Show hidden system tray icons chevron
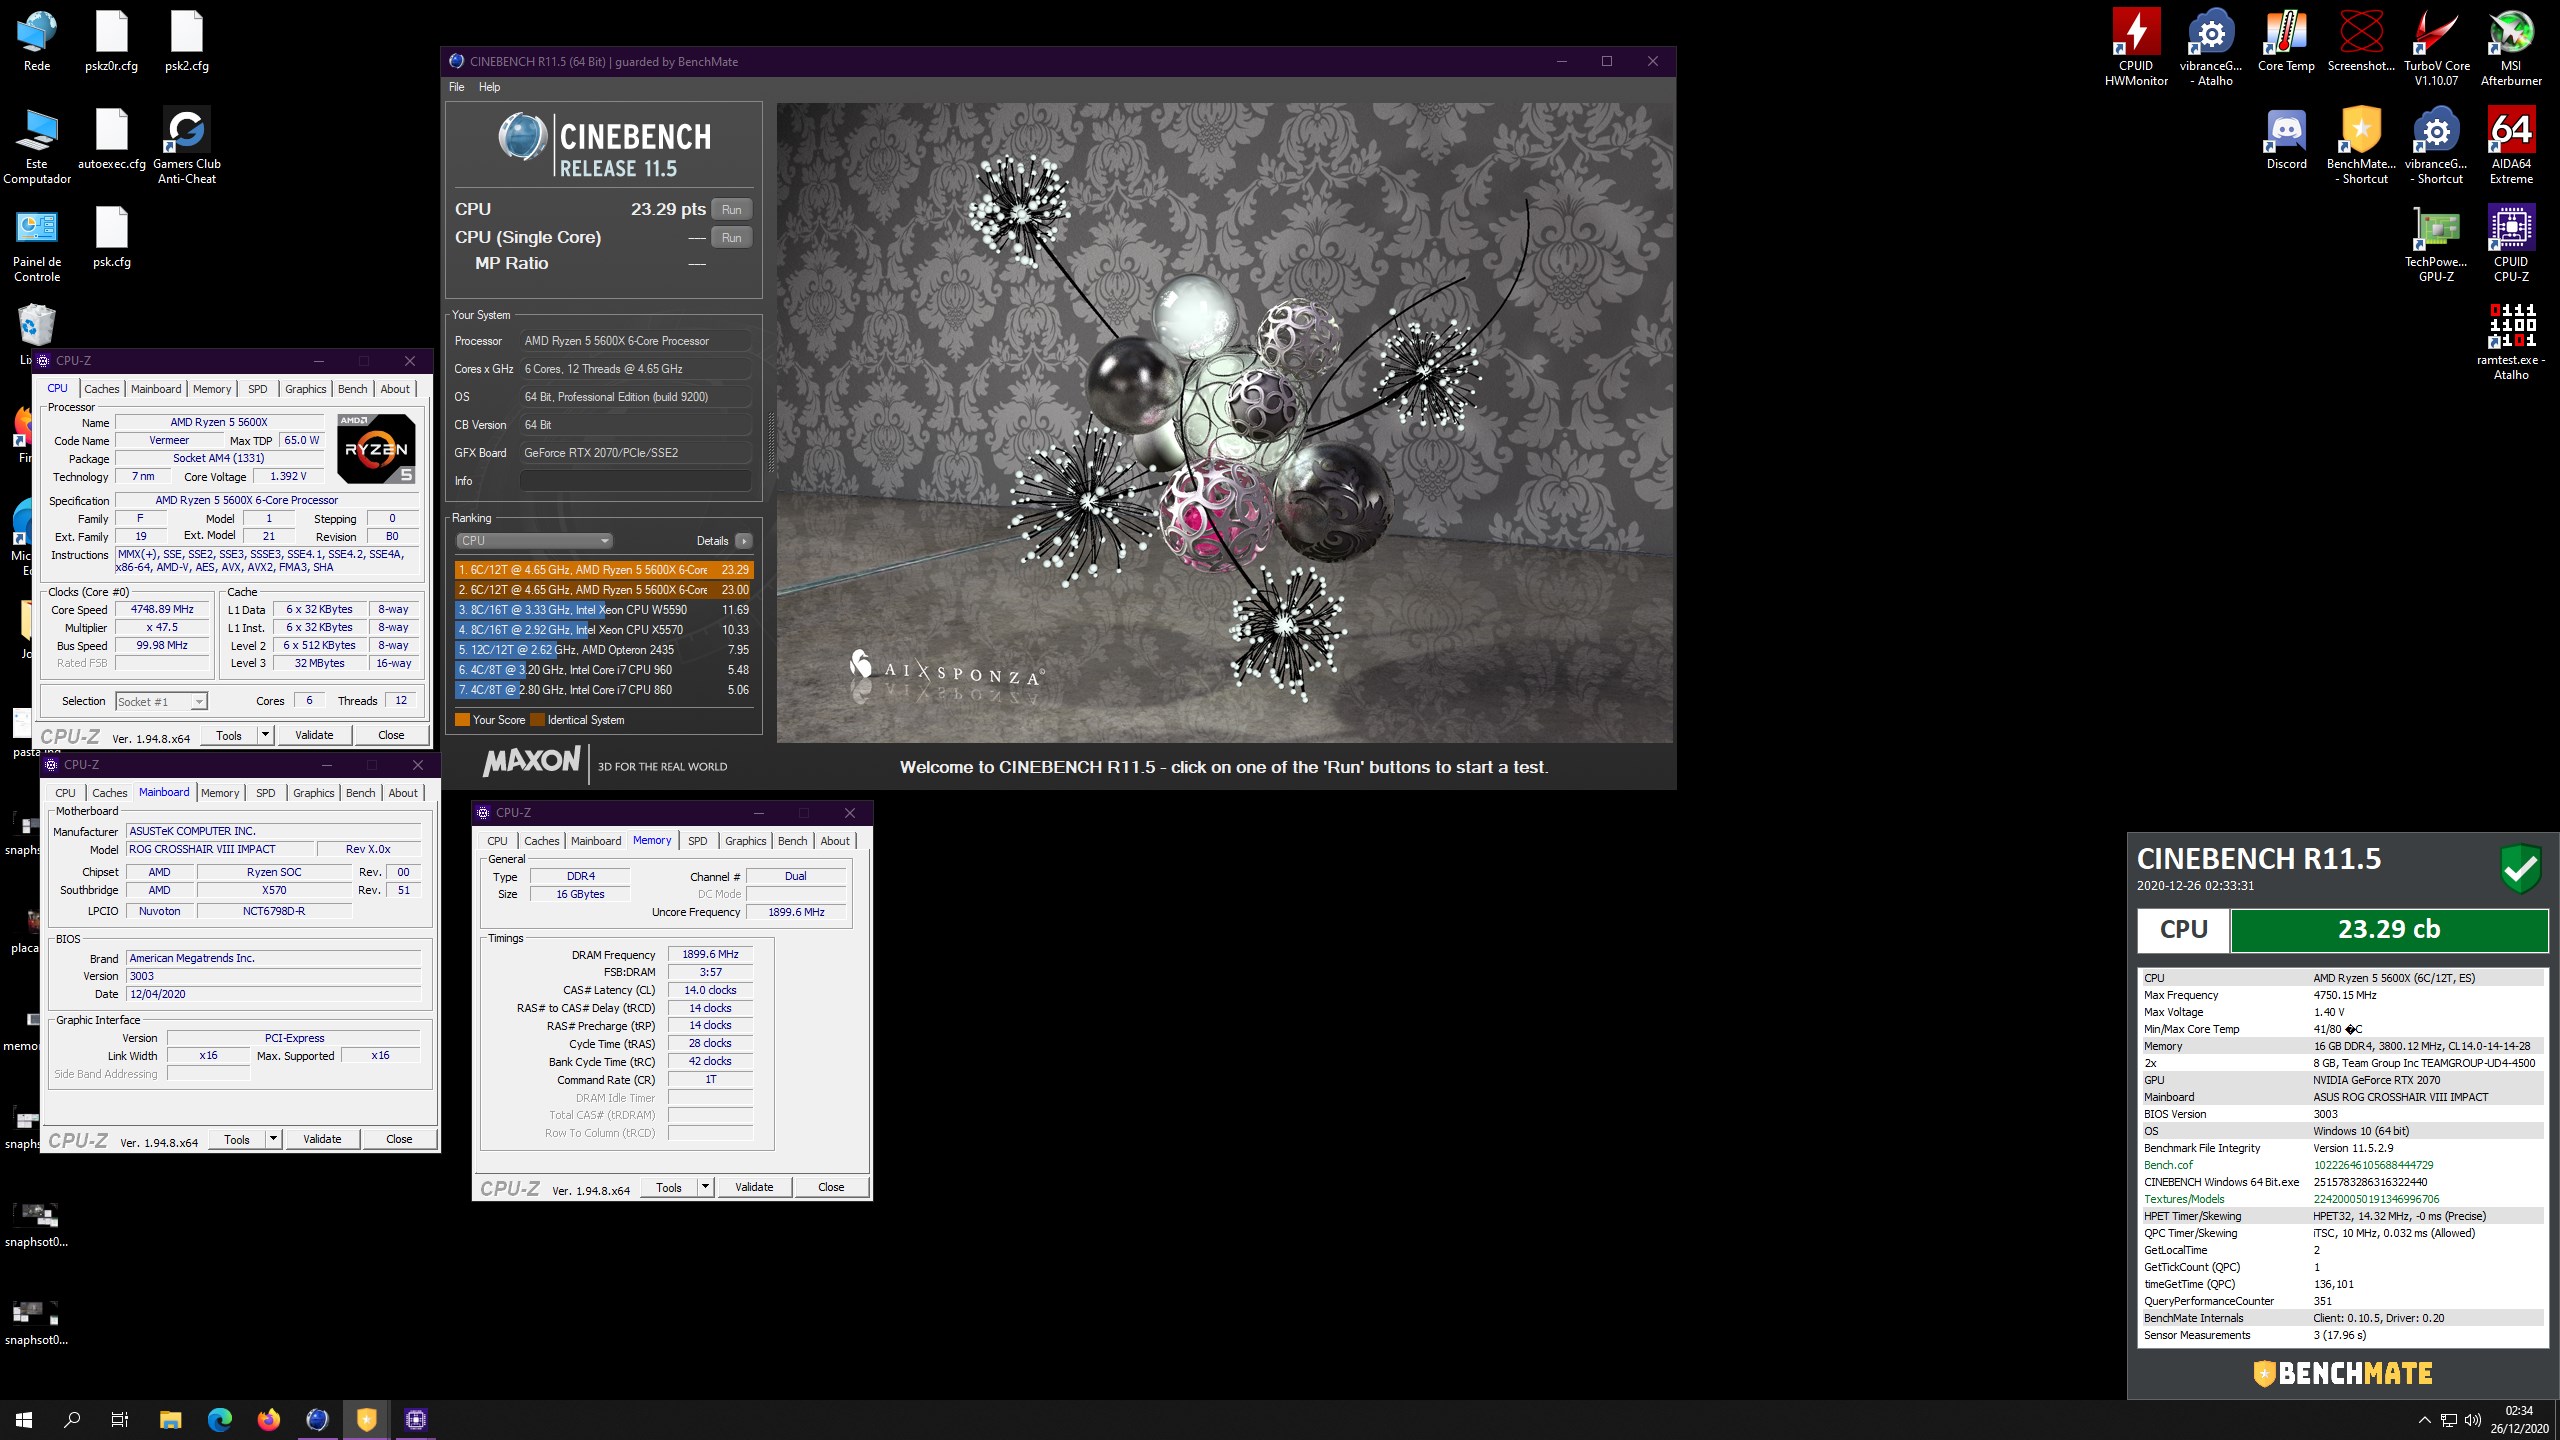Viewport: 2560px width, 1440px height. (2424, 1420)
